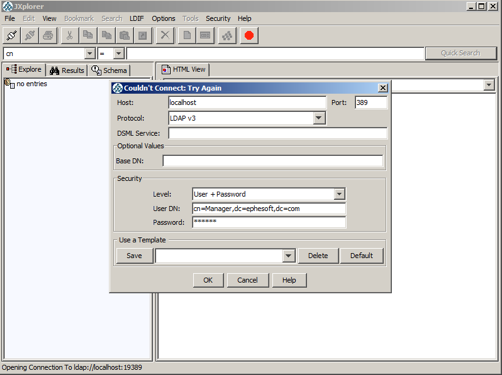Click the red Stop button icon
Screen dimensions: 502x375
pos(249,35)
